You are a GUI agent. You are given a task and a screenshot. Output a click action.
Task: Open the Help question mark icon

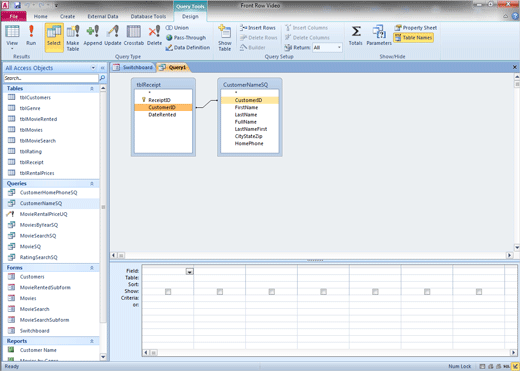[515, 16]
